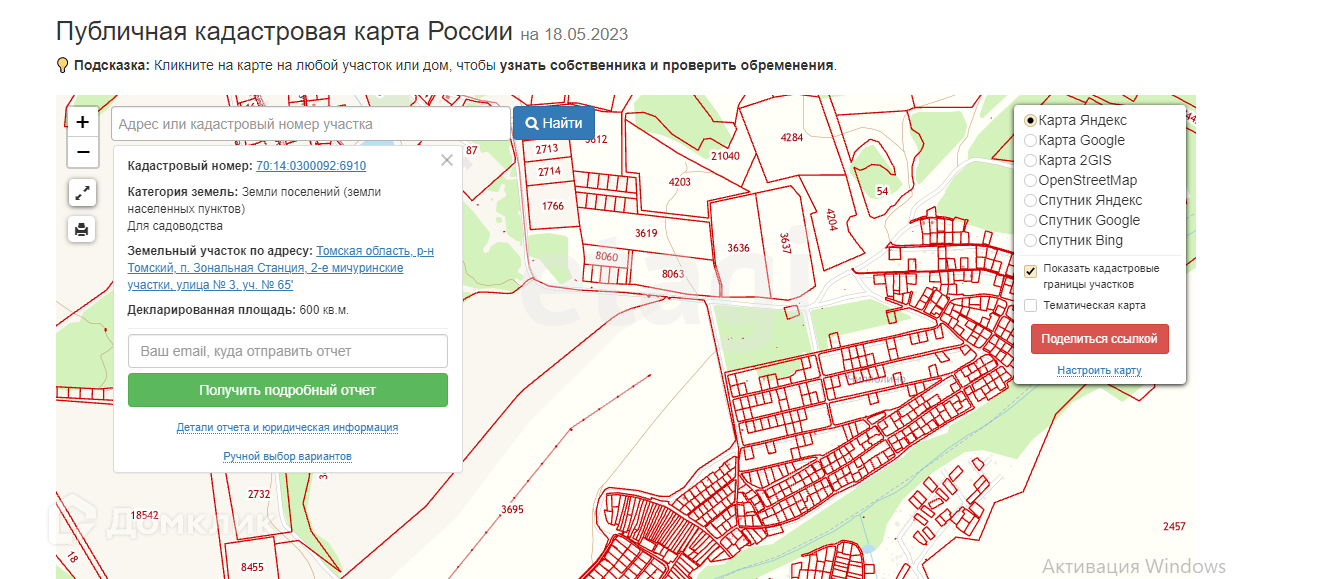The image size is (1335, 579).
Task: Click parcel 2714 on the map
Action: point(549,171)
